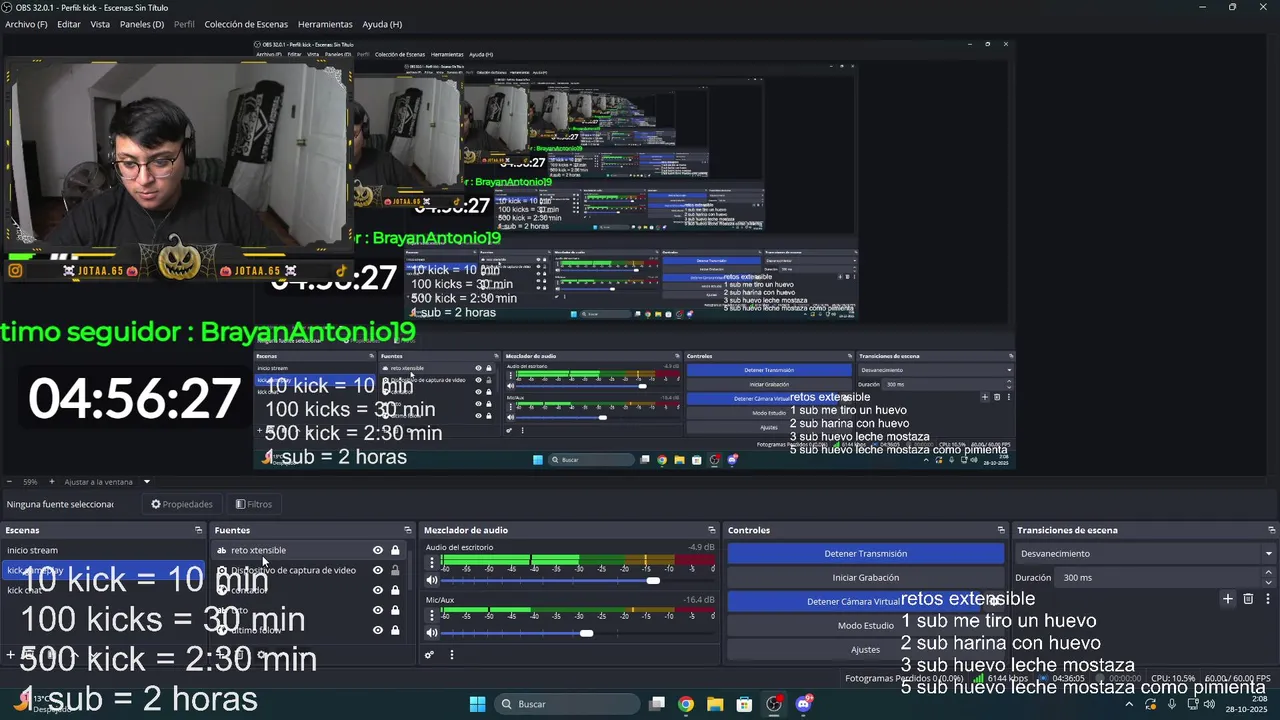Open the Windows Start menu
The image size is (1280, 720).
[477, 704]
